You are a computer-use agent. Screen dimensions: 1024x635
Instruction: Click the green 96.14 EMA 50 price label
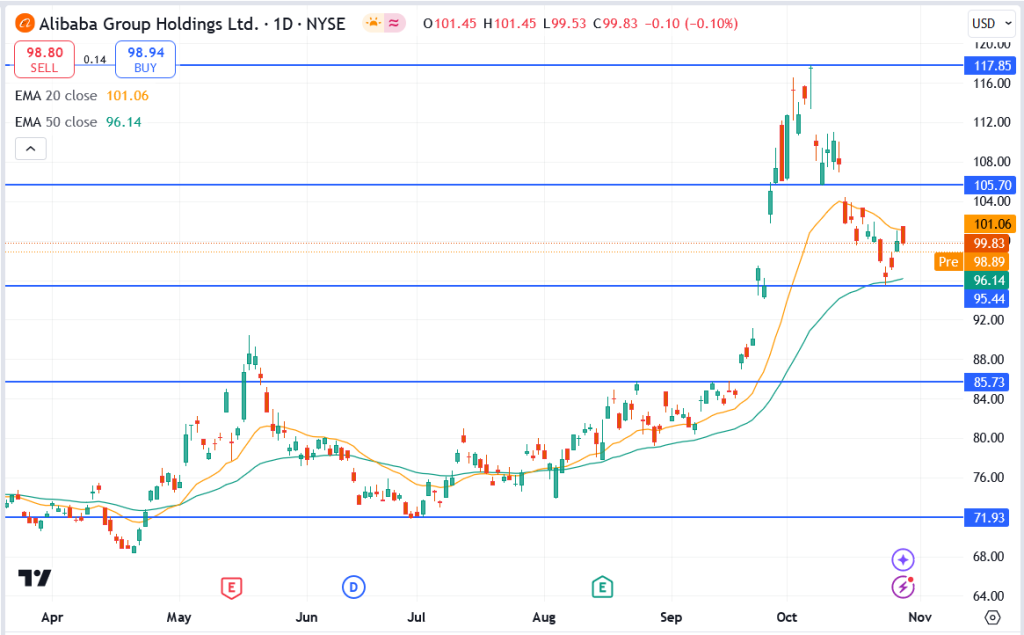click(x=987, y=280)
